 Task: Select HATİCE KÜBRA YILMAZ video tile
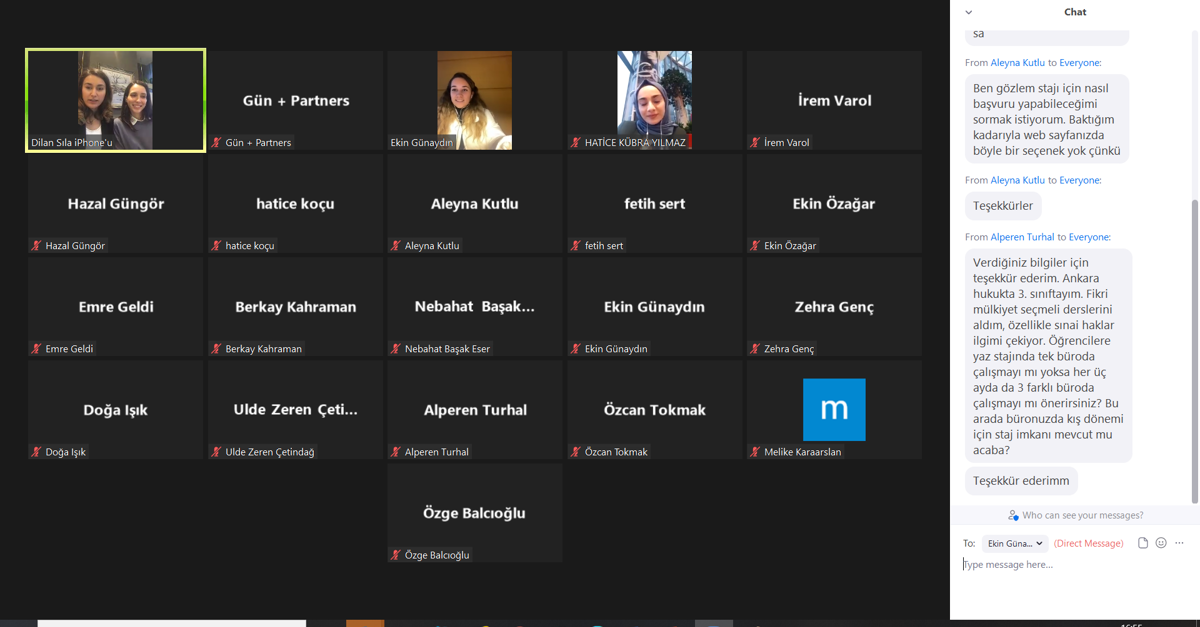[x=654, y=100]
